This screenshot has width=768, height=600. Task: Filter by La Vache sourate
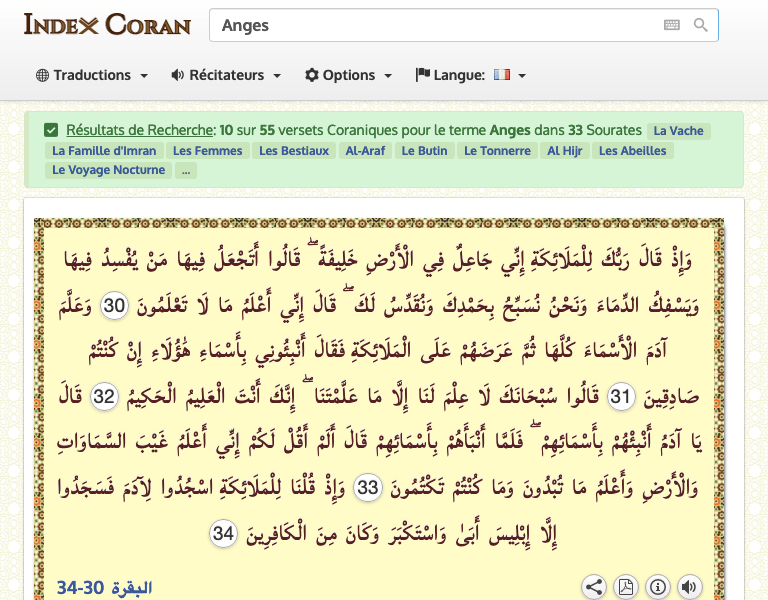[x=678, y=131]
